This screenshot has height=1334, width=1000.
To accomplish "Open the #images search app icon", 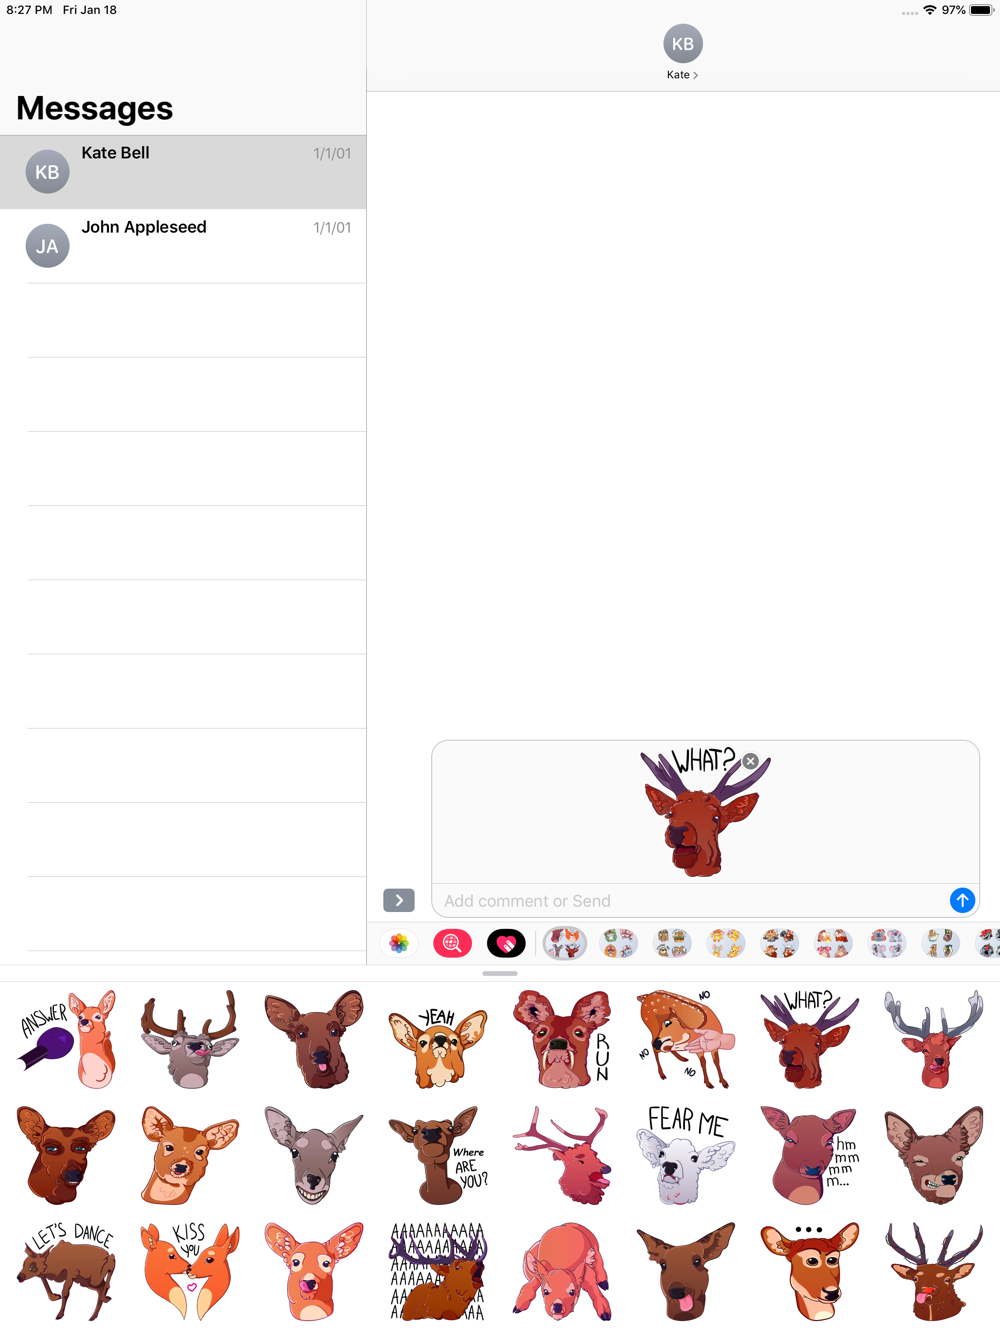I will coord(452,943).
